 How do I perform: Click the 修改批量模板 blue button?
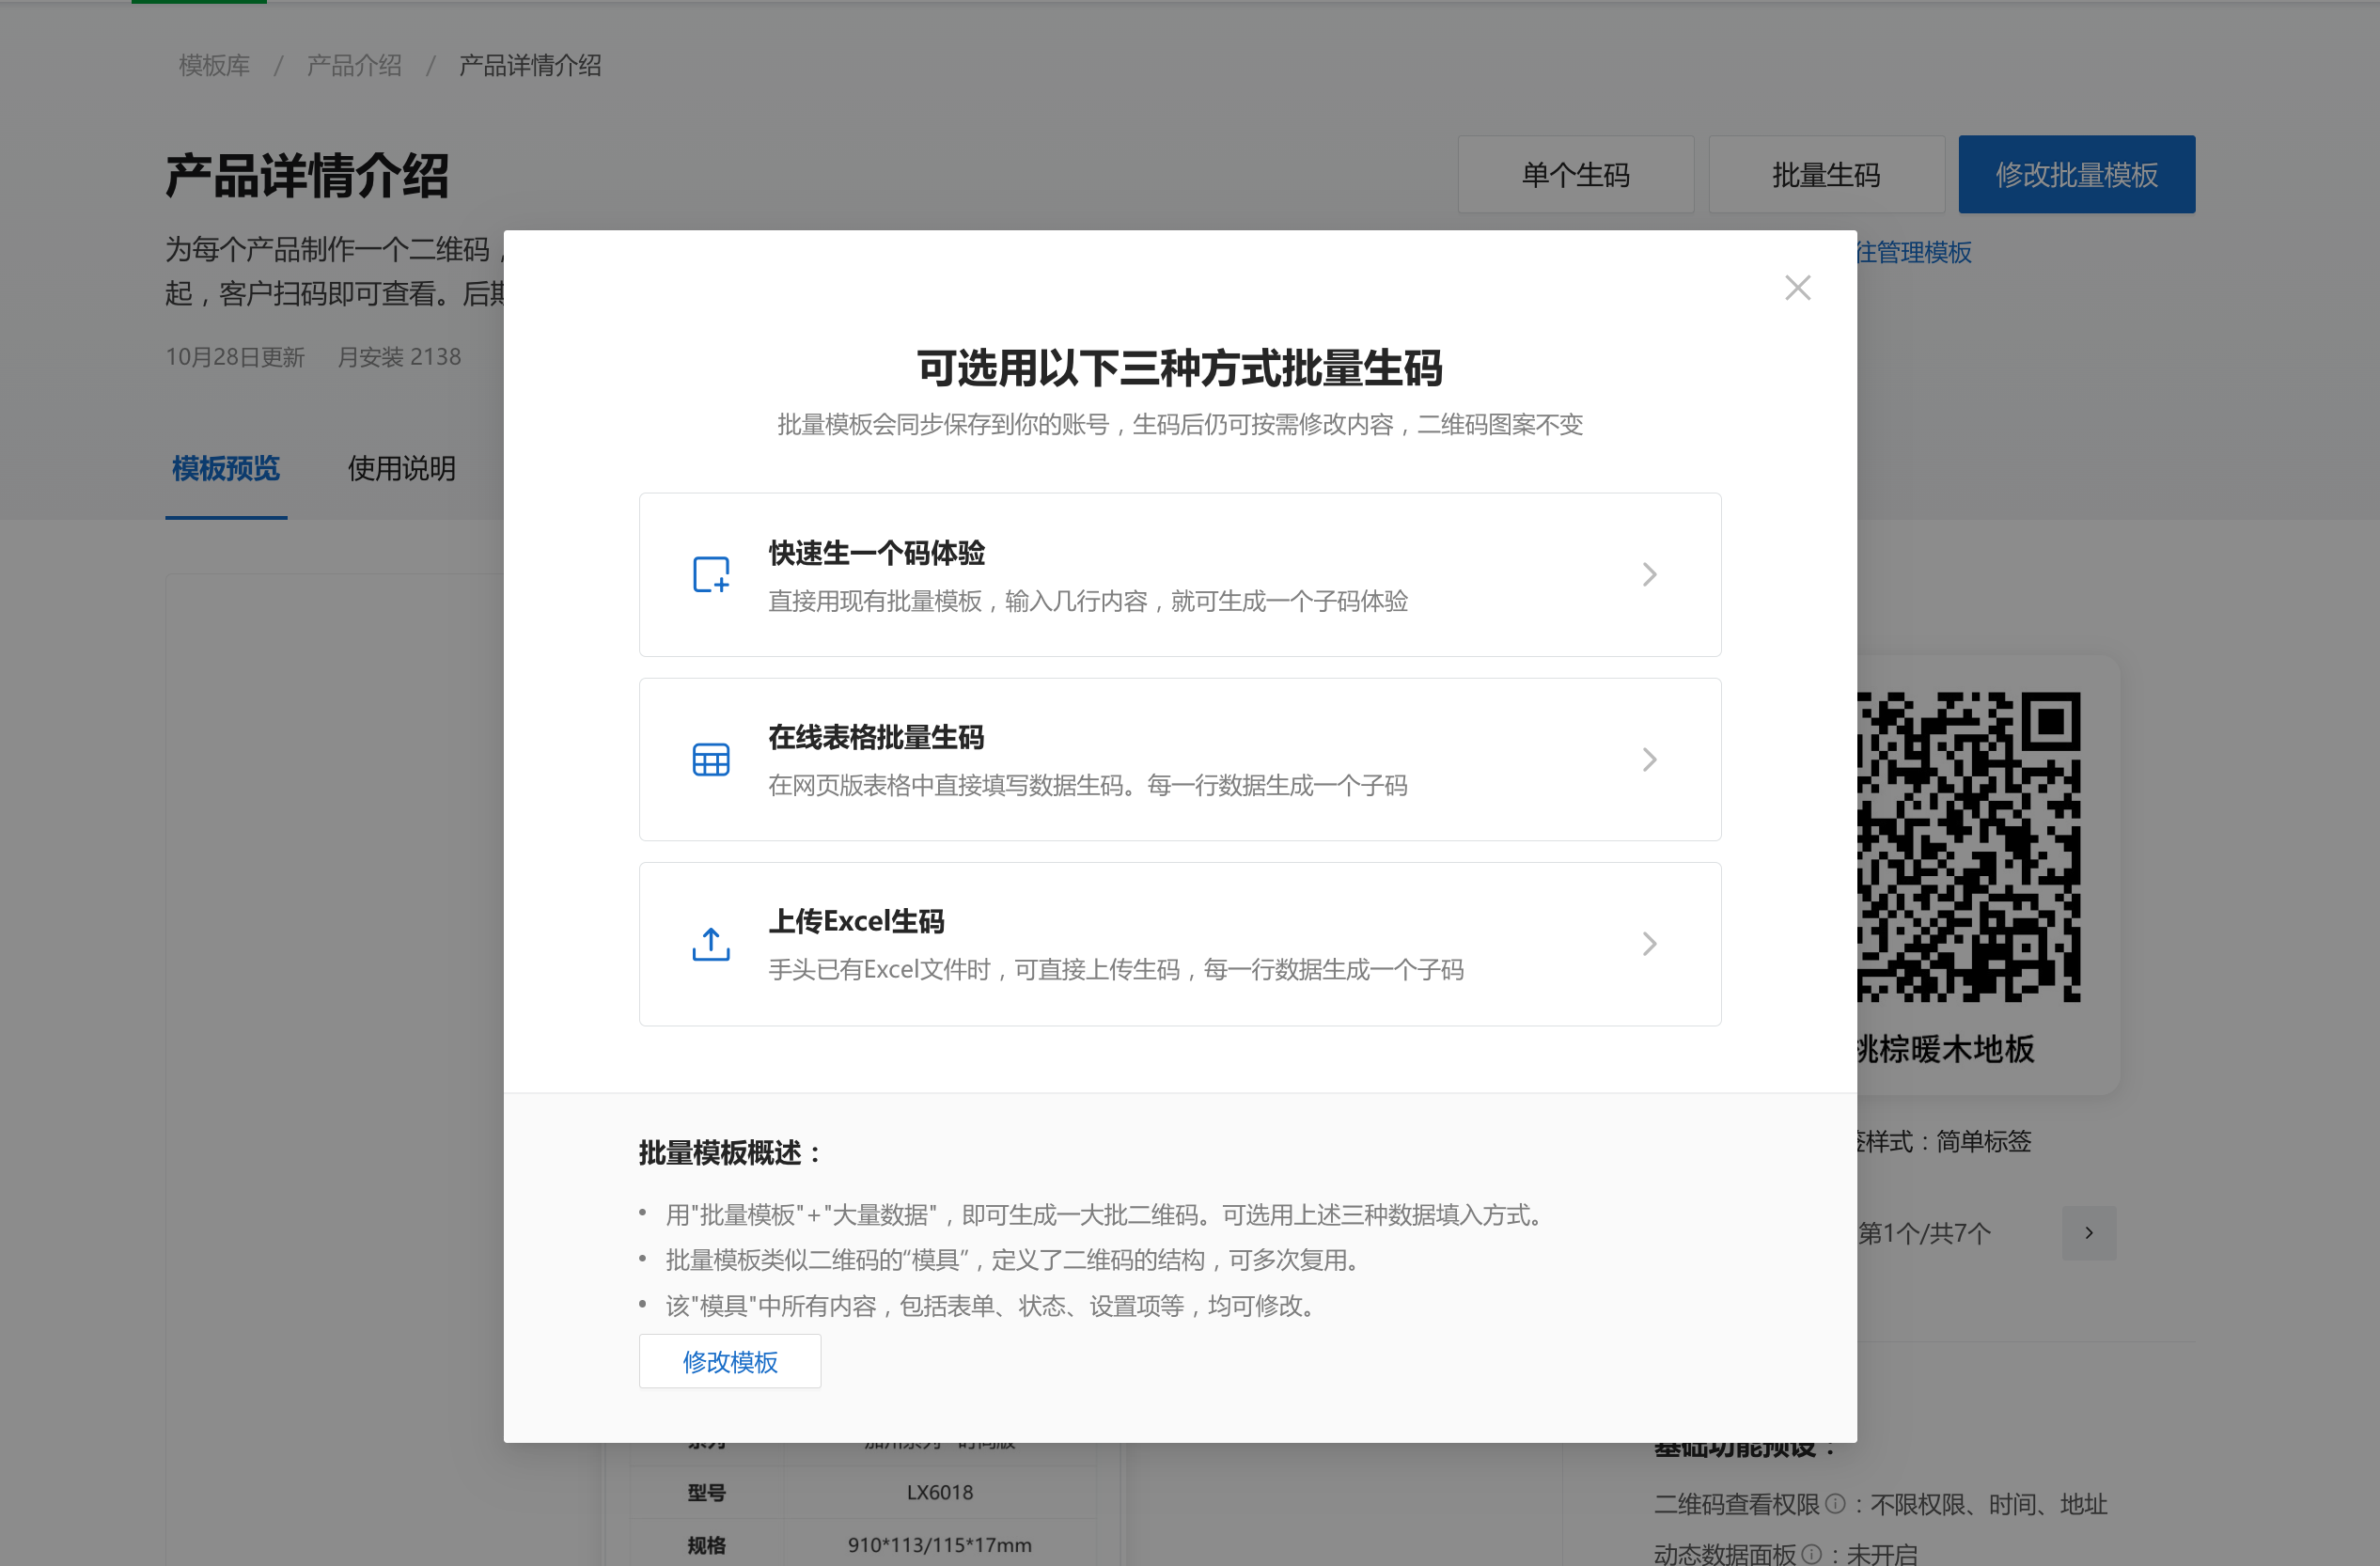coord(2076,175)
